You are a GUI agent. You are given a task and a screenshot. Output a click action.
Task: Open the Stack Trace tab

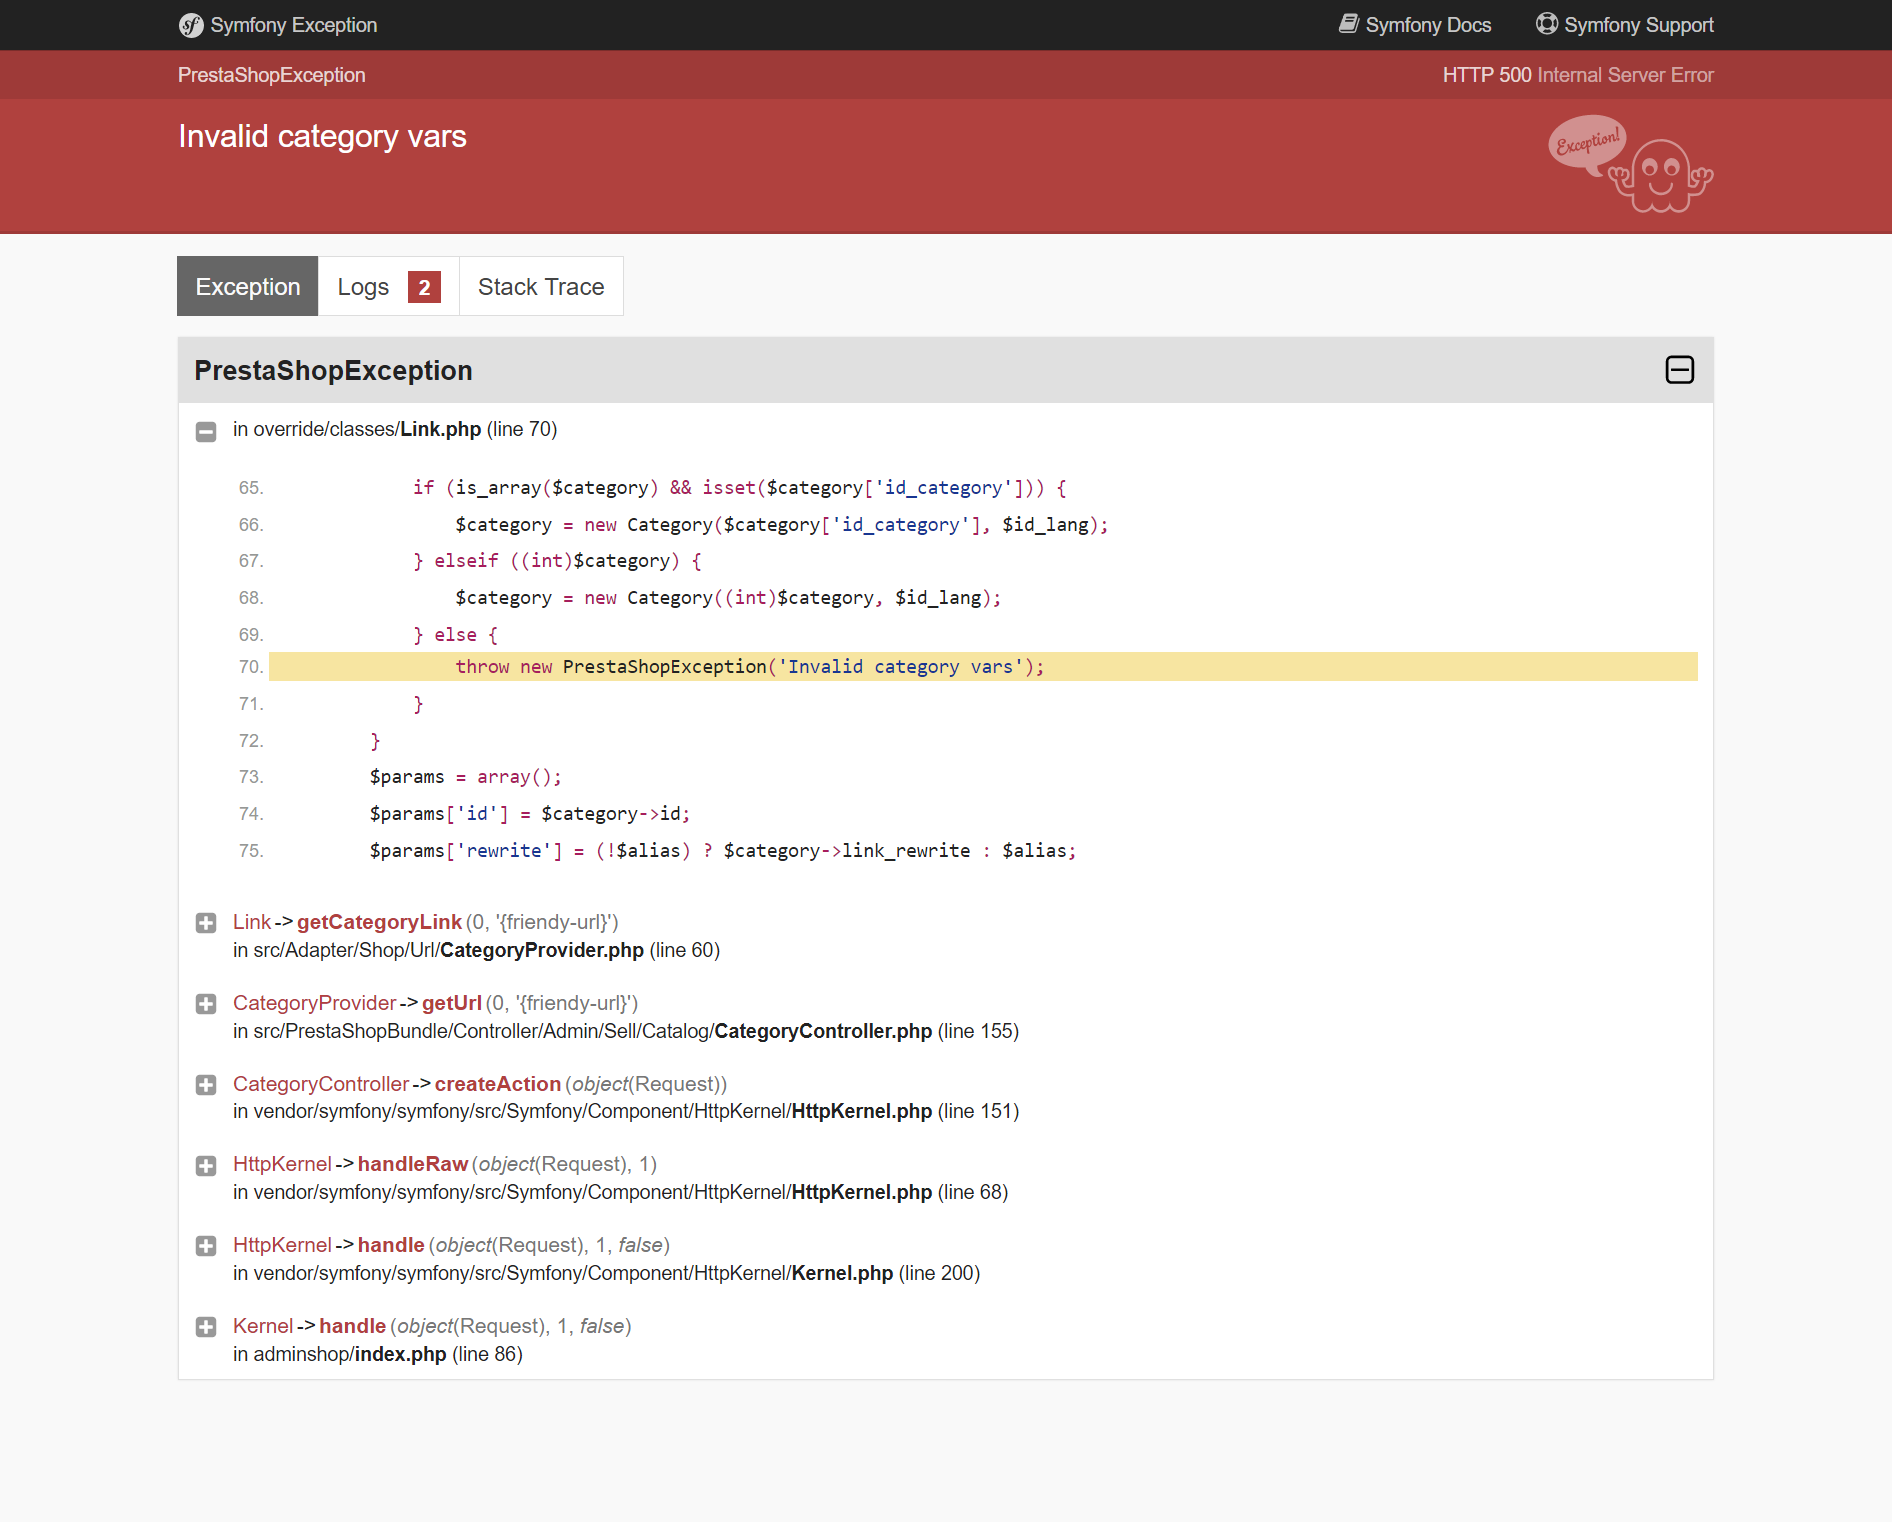pyautogui.click(x=541, y=287)
